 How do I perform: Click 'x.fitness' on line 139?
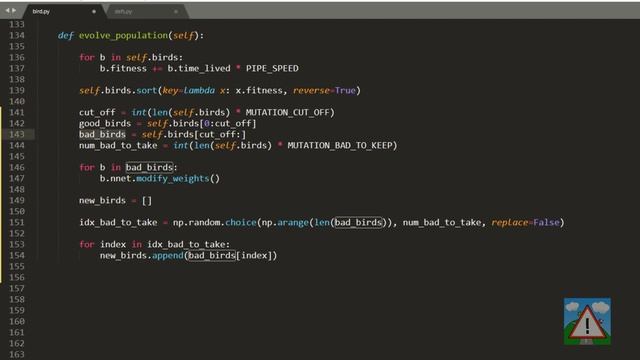click(259, 91)
